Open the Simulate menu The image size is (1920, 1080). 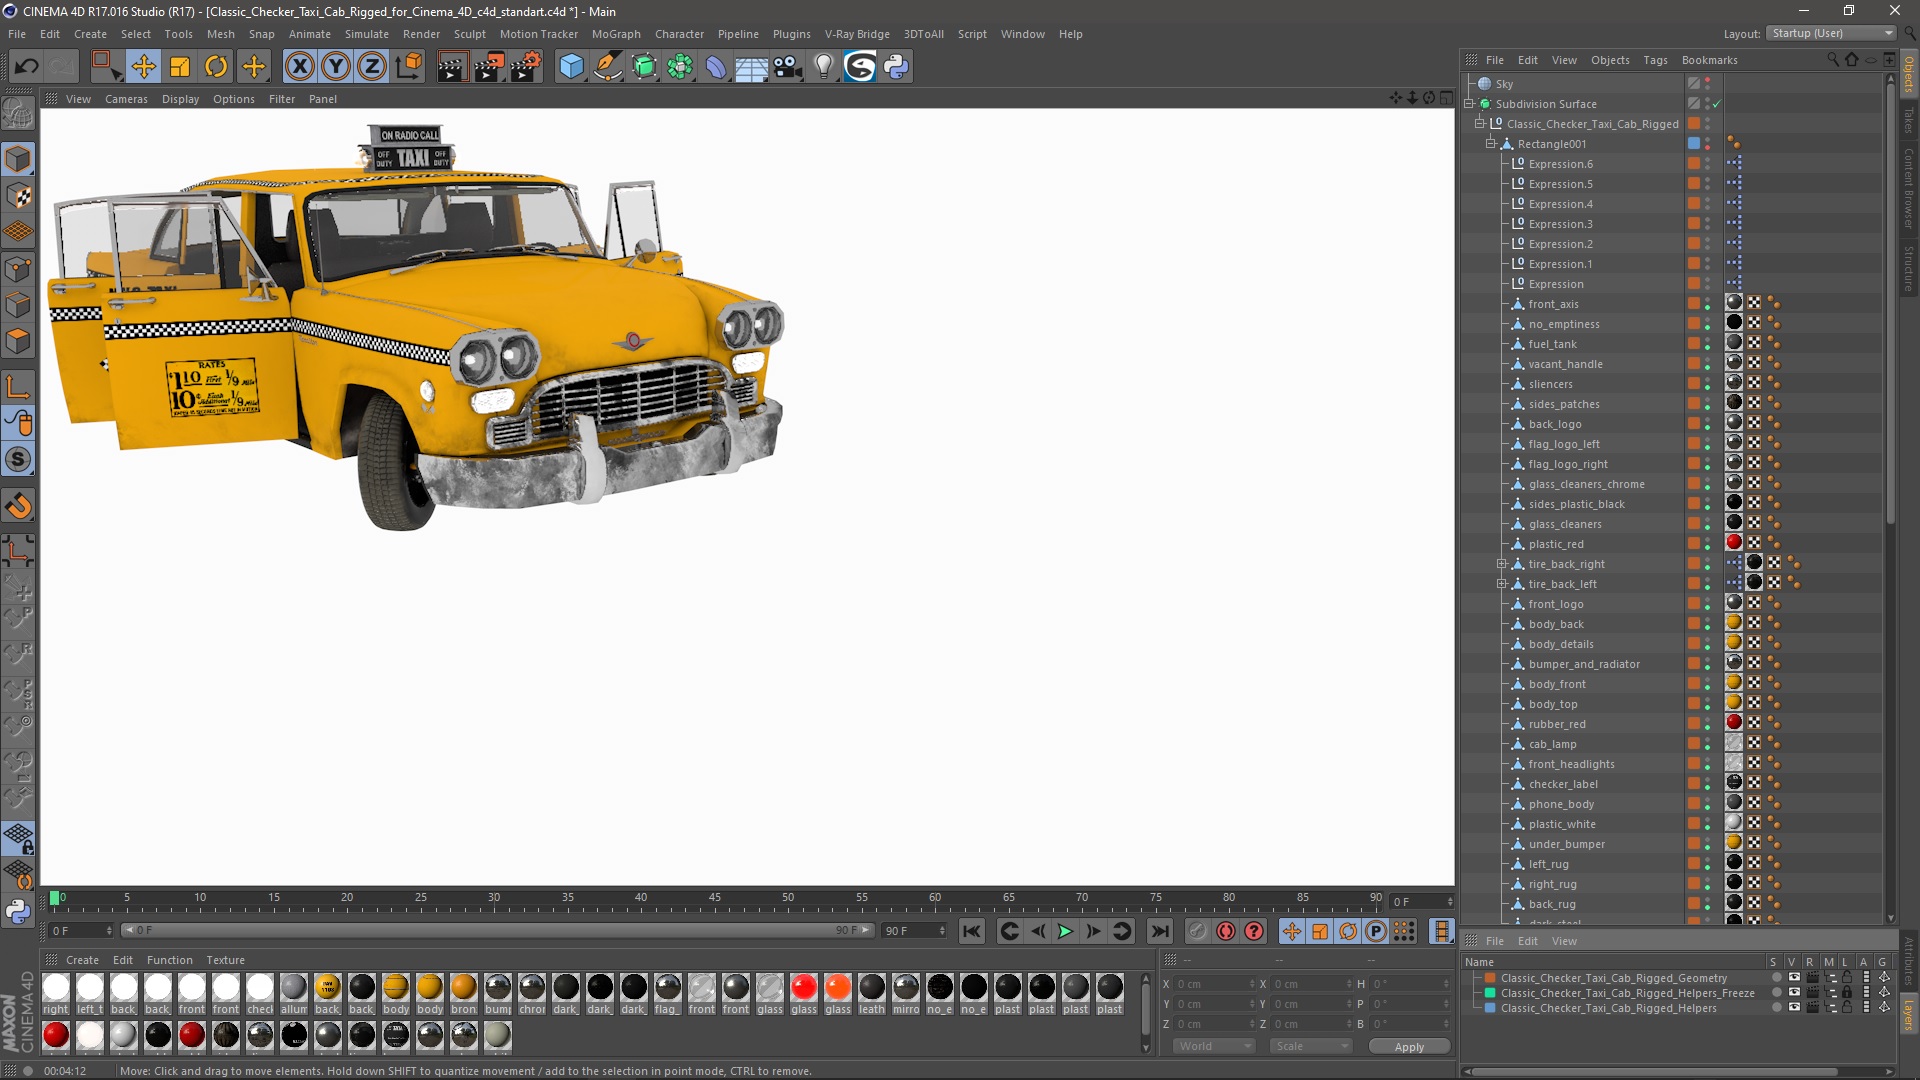coord(366,34)
